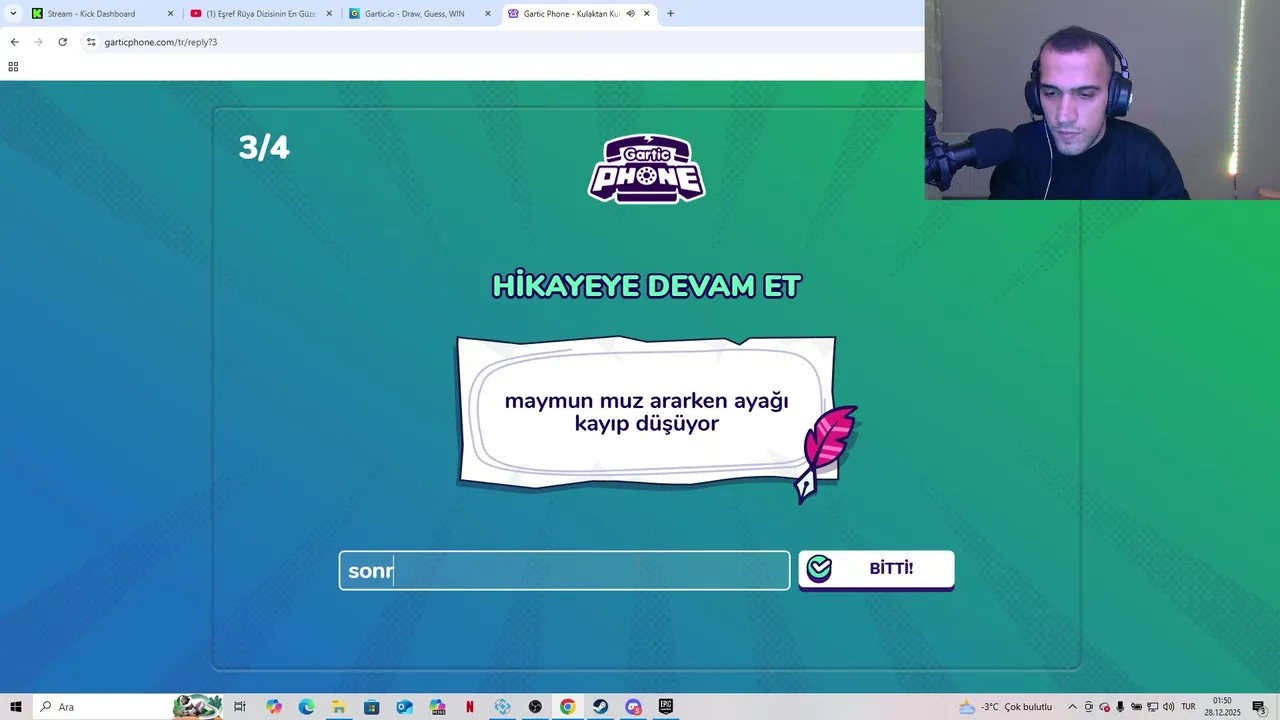Open Microsoft Edge from the taskbar
Image resolution: width=1280 pixels, height=720 pixels.
(x=306, y=707)
